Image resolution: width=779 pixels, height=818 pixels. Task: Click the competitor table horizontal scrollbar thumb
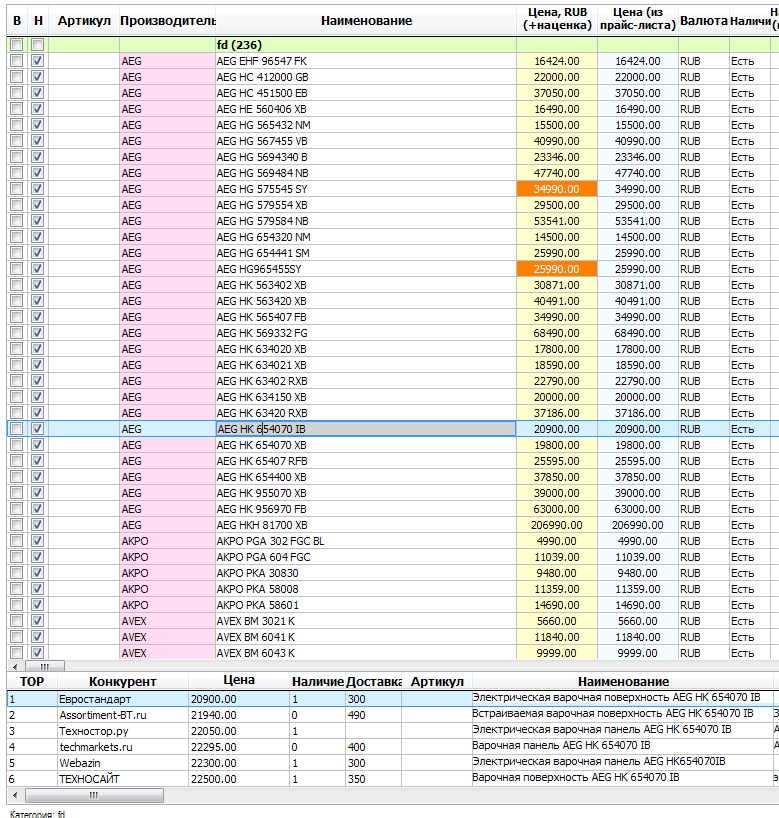(94, 796)
